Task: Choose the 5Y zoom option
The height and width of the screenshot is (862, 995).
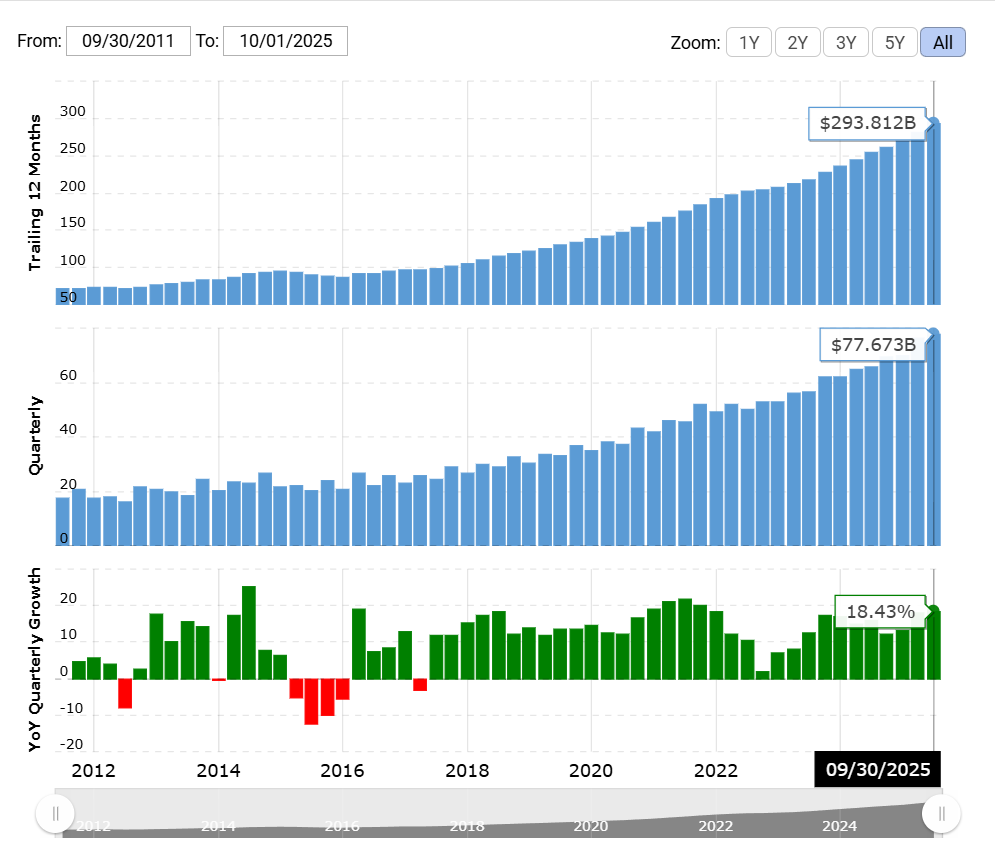Action: [894, 42]
